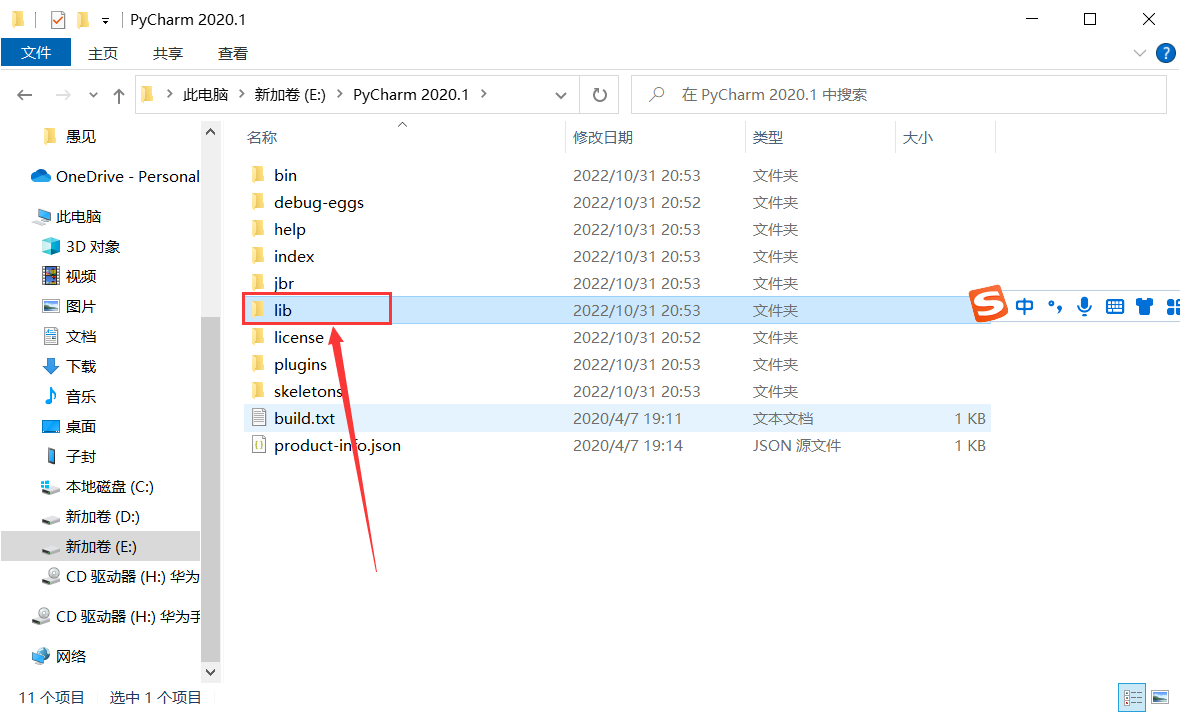Open the Sogou soft keyboard icon

point(1114,306)
